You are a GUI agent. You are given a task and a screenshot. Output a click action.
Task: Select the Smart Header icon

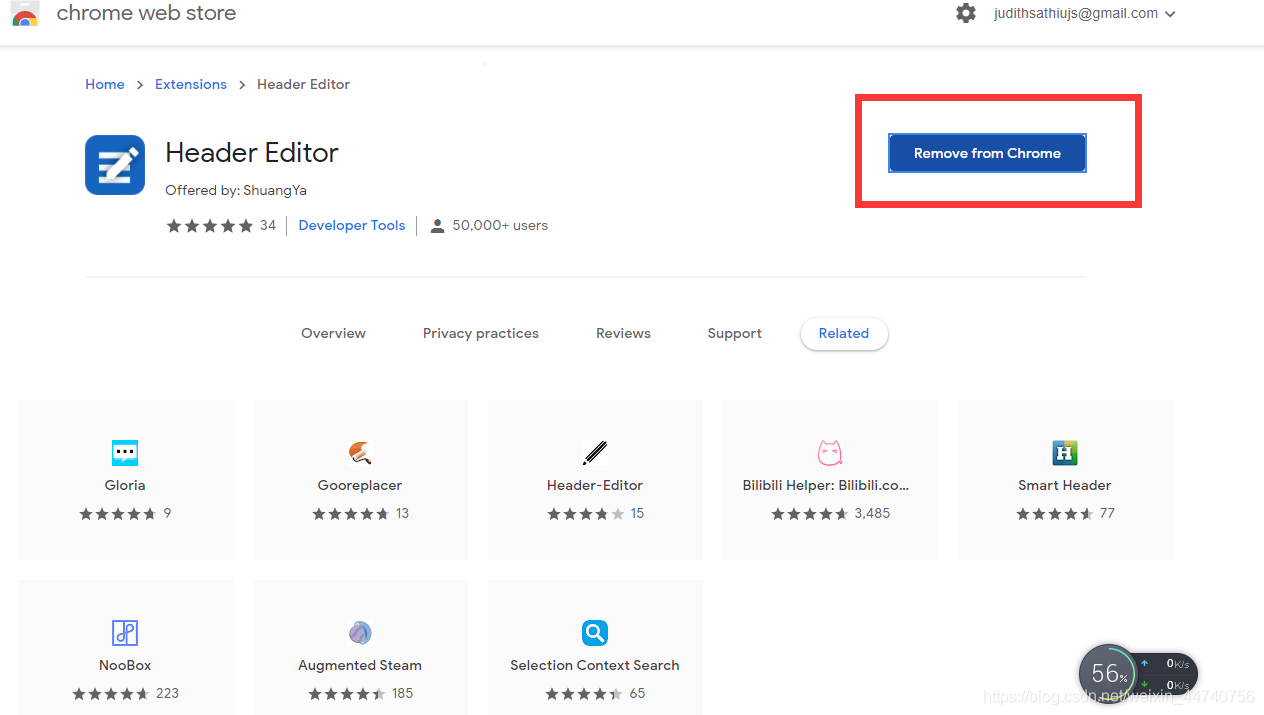click(1065, 453)
